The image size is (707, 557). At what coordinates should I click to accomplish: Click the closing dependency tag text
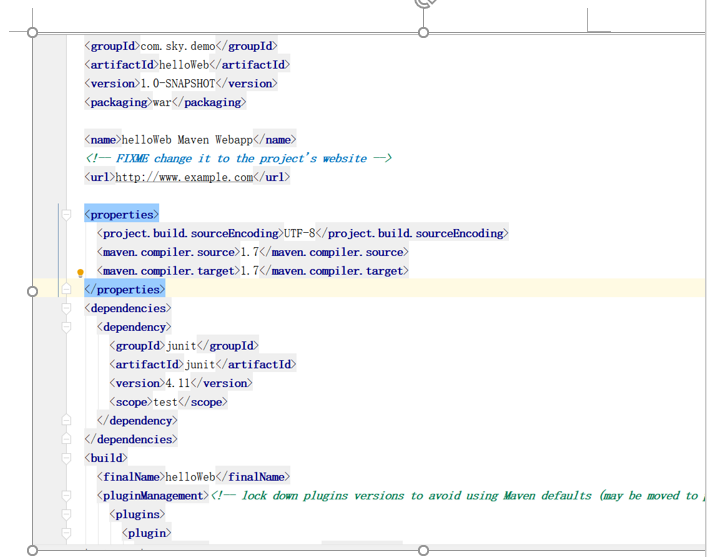(x=138, y=421)
